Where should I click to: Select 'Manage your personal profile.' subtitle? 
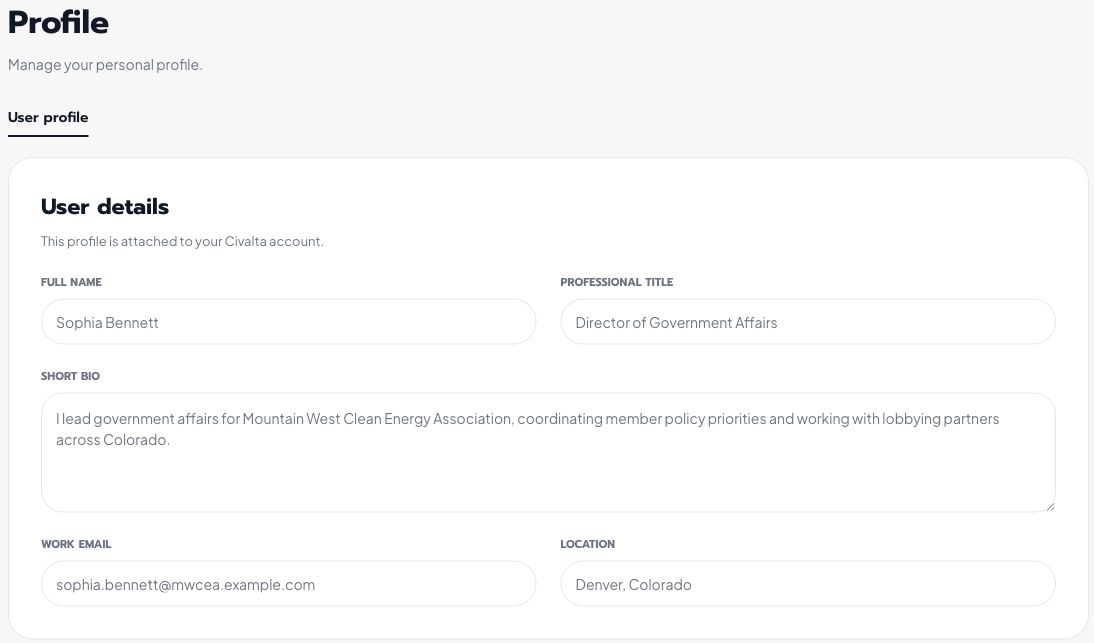click(105, 65)
